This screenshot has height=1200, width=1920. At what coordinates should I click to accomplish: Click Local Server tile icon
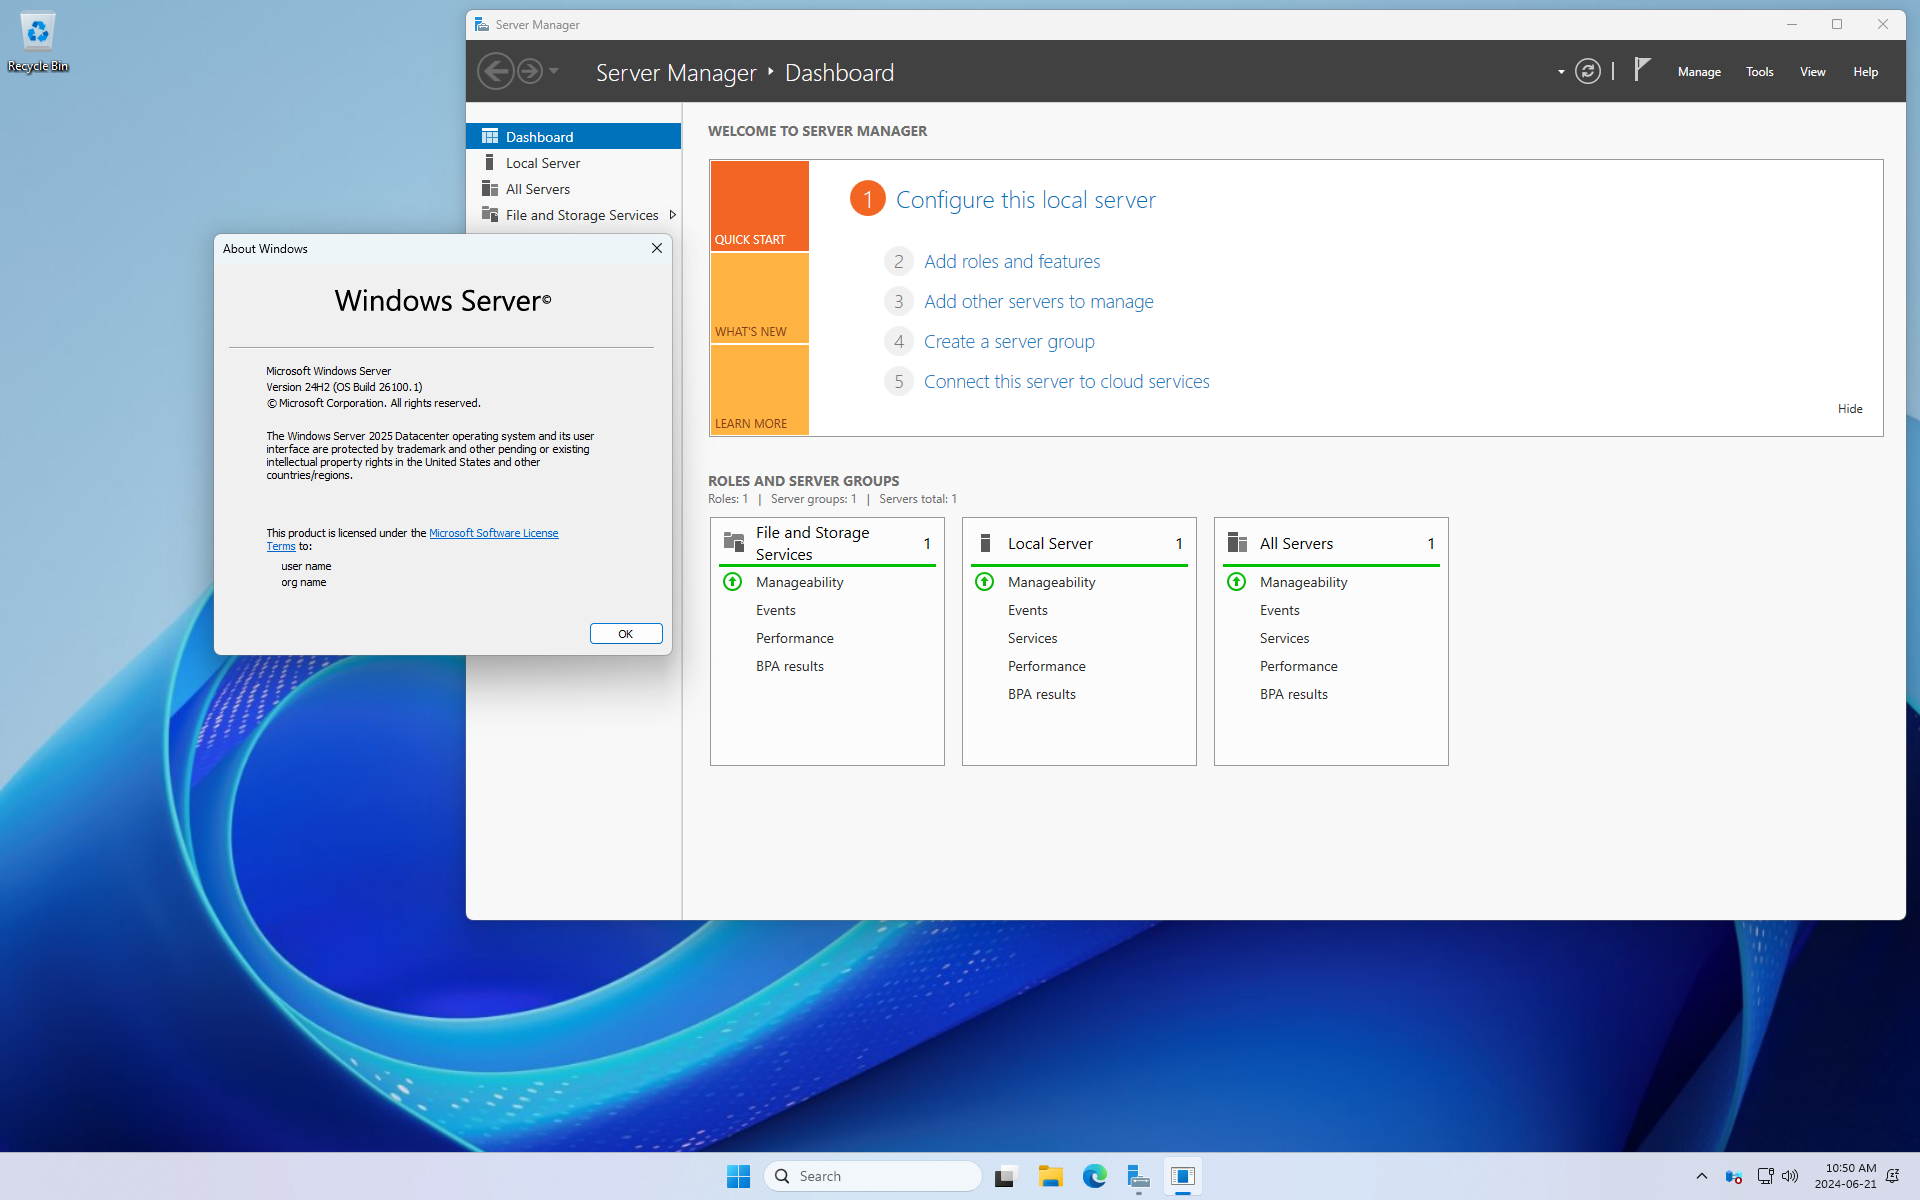pos(985,543)
